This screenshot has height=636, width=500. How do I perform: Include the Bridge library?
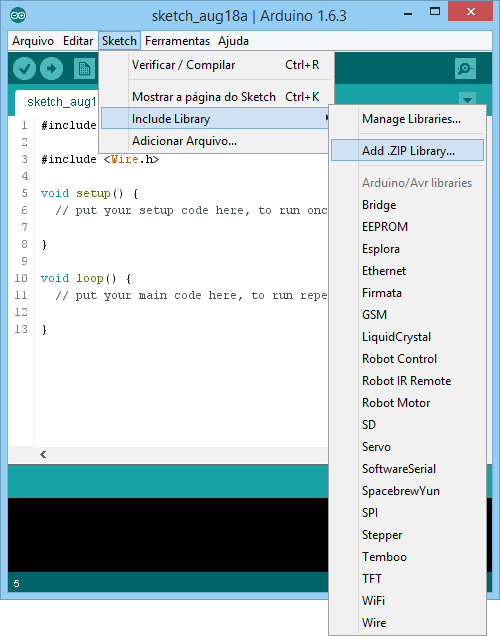408,205
